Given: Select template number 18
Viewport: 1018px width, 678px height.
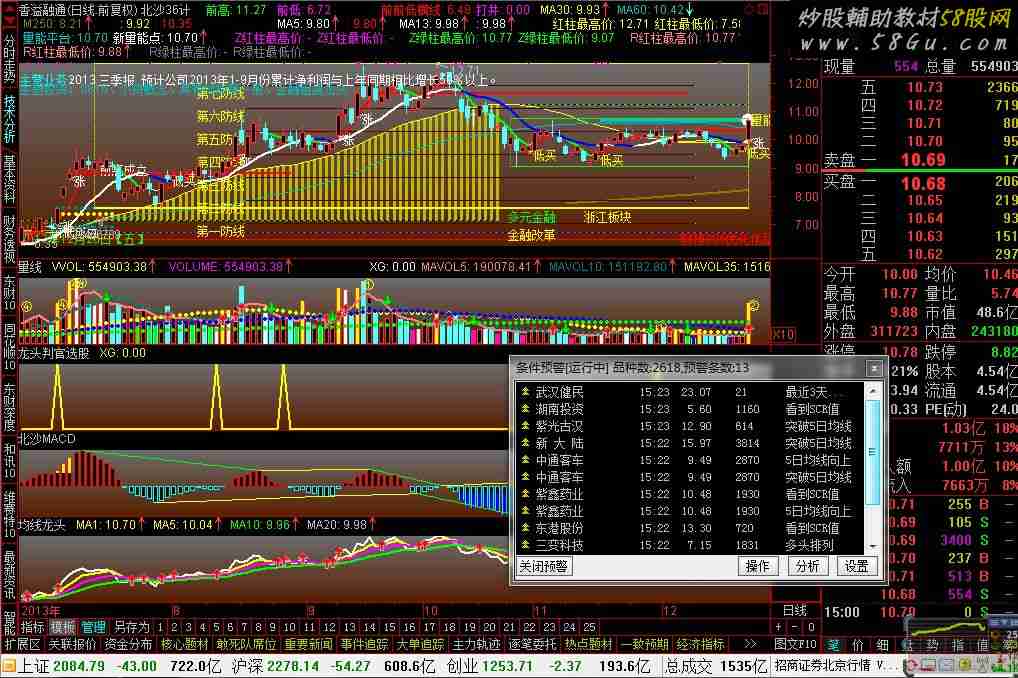Looking at the screenshot, I should pyautogui.click(x=449, y=627).
